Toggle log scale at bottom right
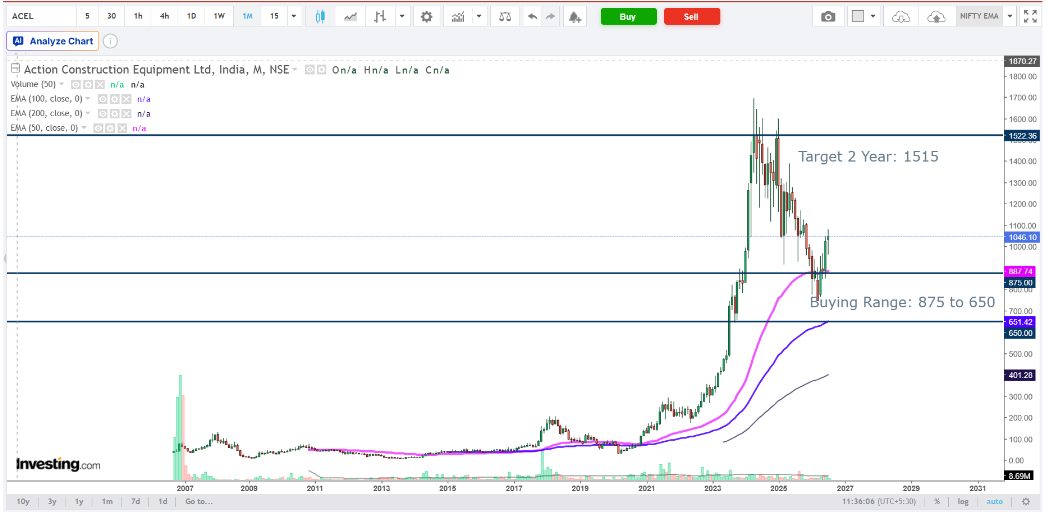This screenshot has height=523, width=1049. click(x=963, y=502)
